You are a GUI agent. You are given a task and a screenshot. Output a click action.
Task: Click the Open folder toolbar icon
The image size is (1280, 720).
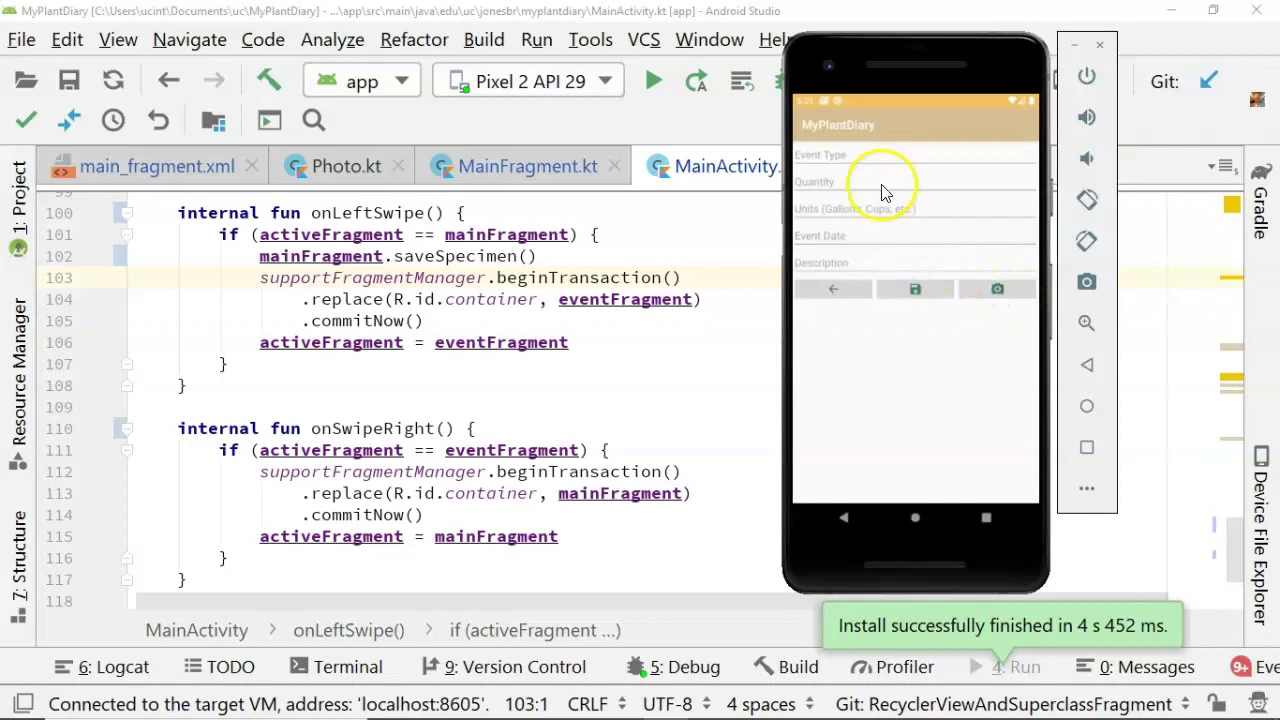coord(26,81)
